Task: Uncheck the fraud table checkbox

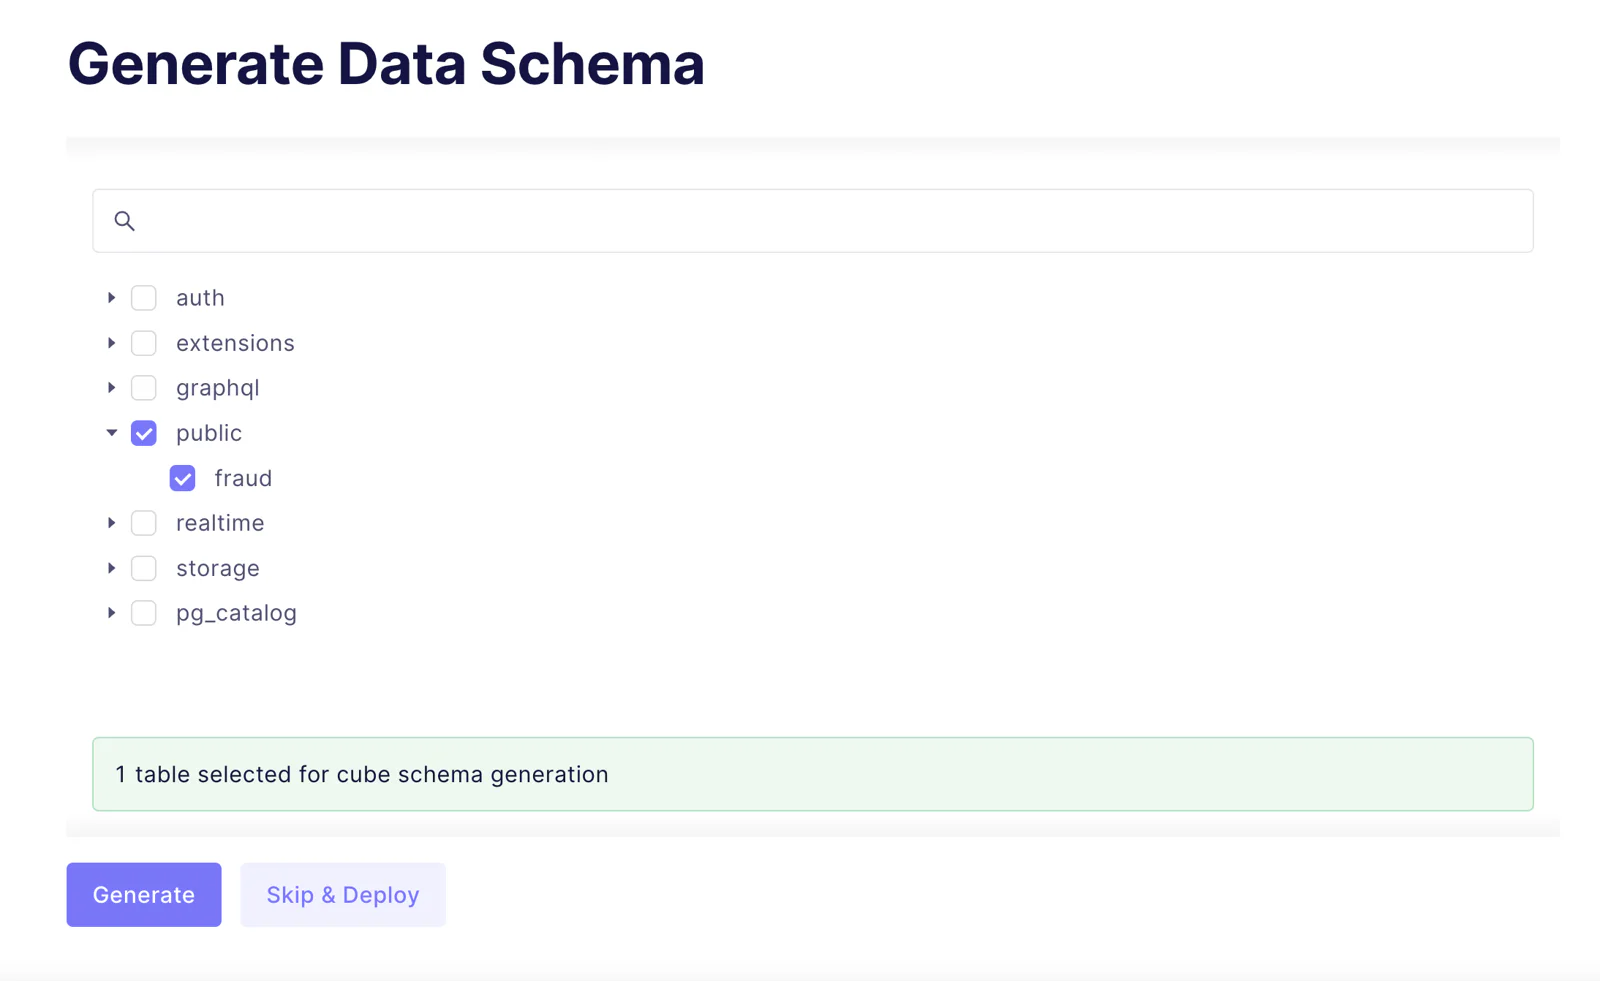Action: 182,478
